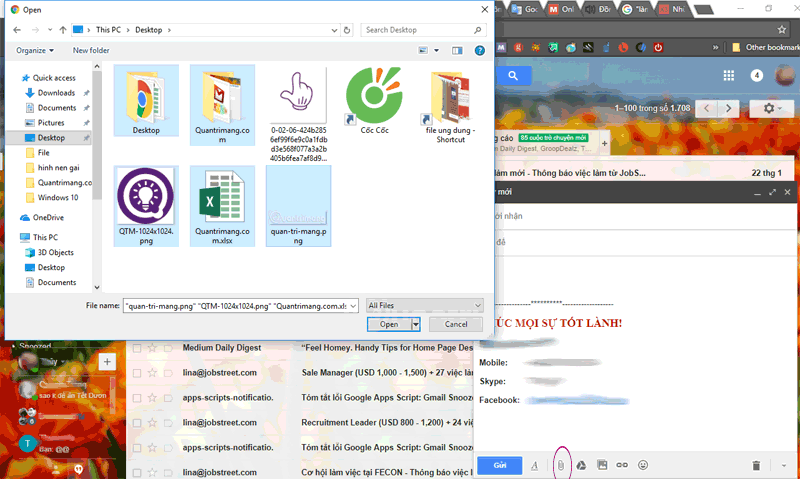Star the Recruitment Leader email
Screen dimensions: 800x479
pos(152,422)
